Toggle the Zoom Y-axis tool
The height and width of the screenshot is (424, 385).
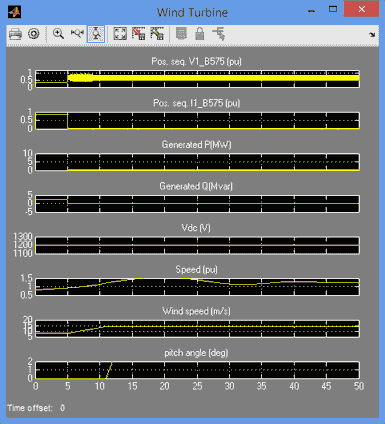96,34
